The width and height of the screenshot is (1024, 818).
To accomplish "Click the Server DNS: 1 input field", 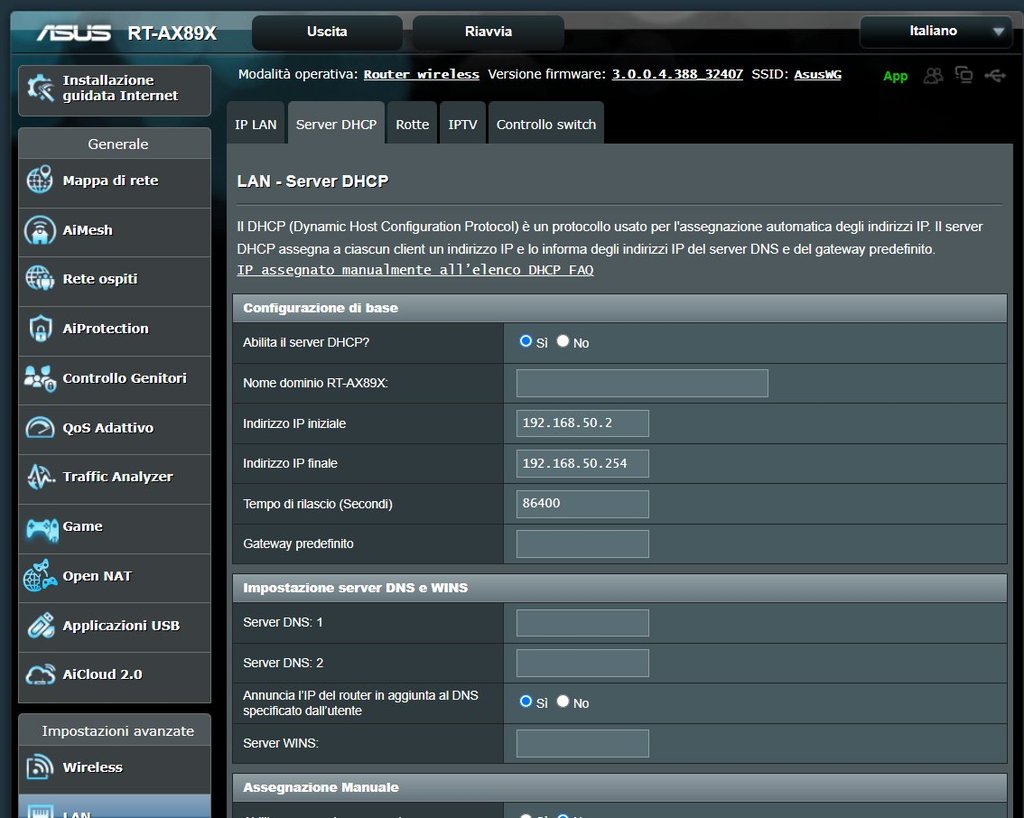I will (582, 623).
